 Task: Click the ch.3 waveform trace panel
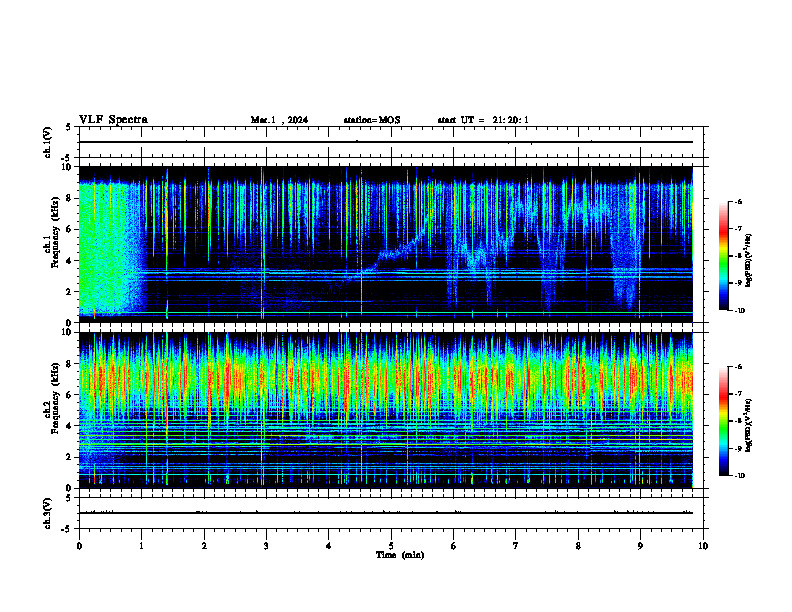391,513
